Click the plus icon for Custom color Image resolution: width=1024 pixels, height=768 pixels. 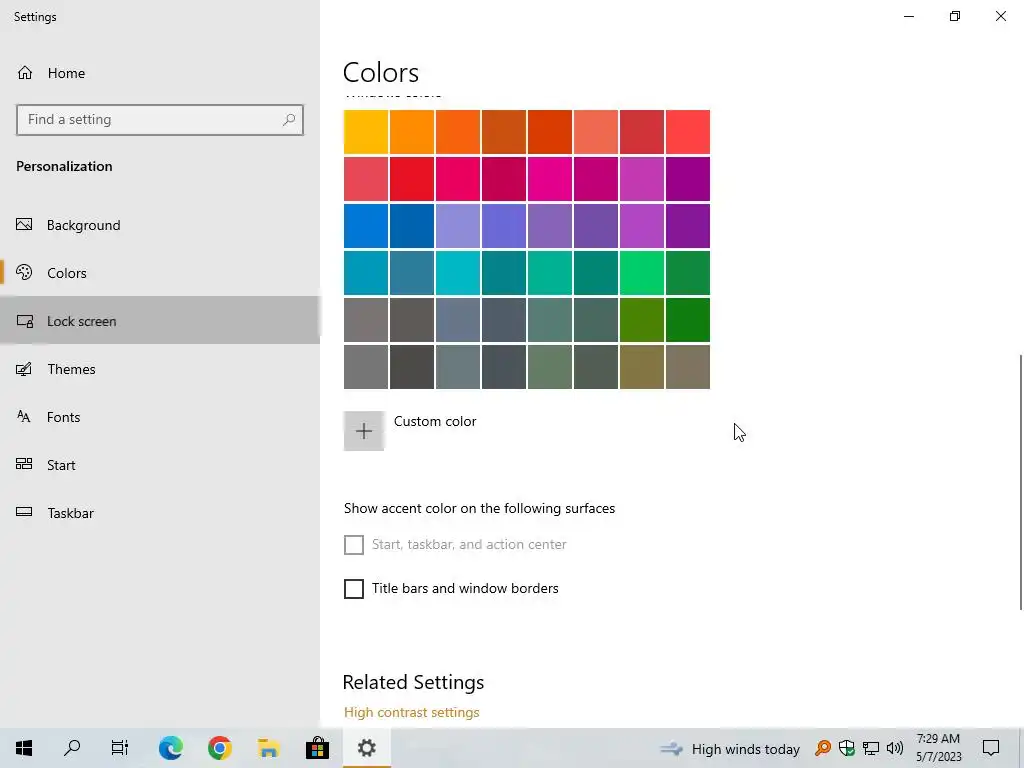(x=364, y=430)
